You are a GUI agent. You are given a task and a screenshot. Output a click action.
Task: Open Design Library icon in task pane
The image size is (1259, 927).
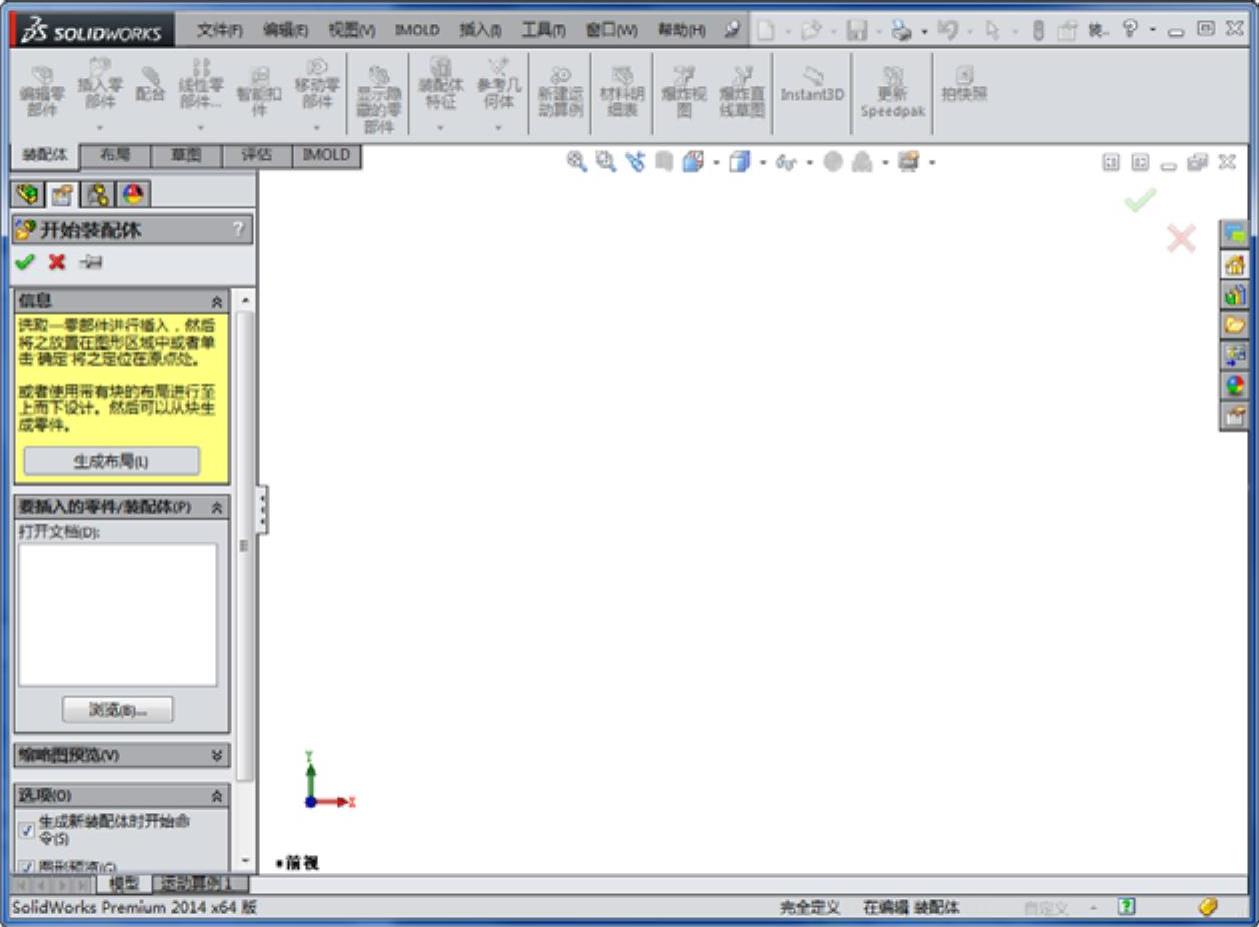[1236, 296]
